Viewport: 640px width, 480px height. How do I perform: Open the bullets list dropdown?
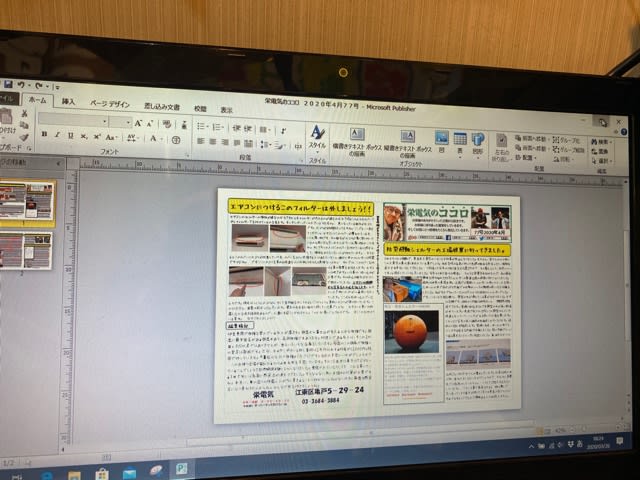(202, 127)
